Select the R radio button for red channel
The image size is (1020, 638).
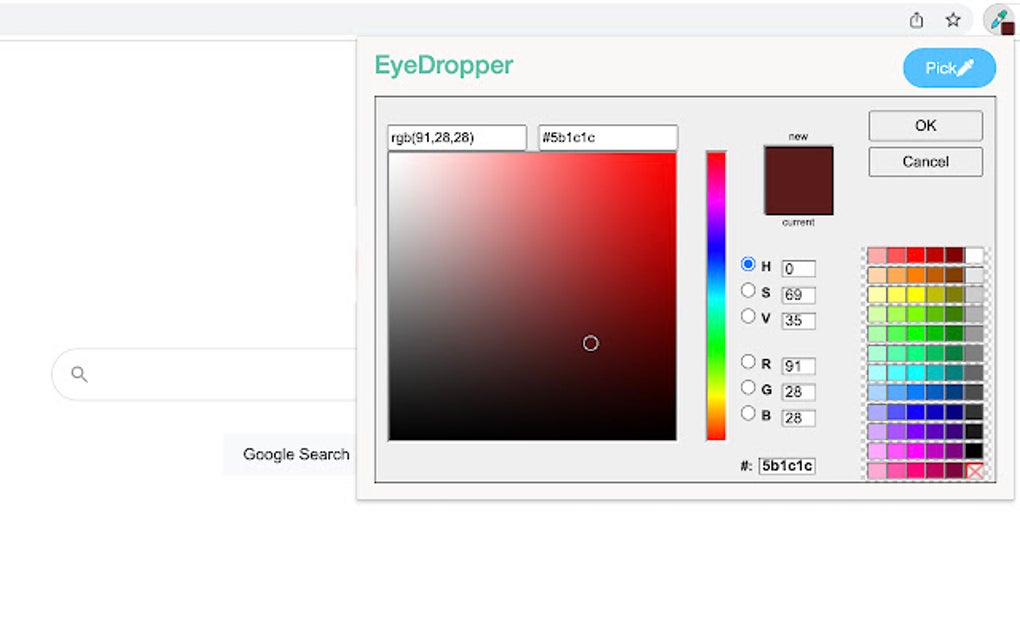(x=748, y=361)
